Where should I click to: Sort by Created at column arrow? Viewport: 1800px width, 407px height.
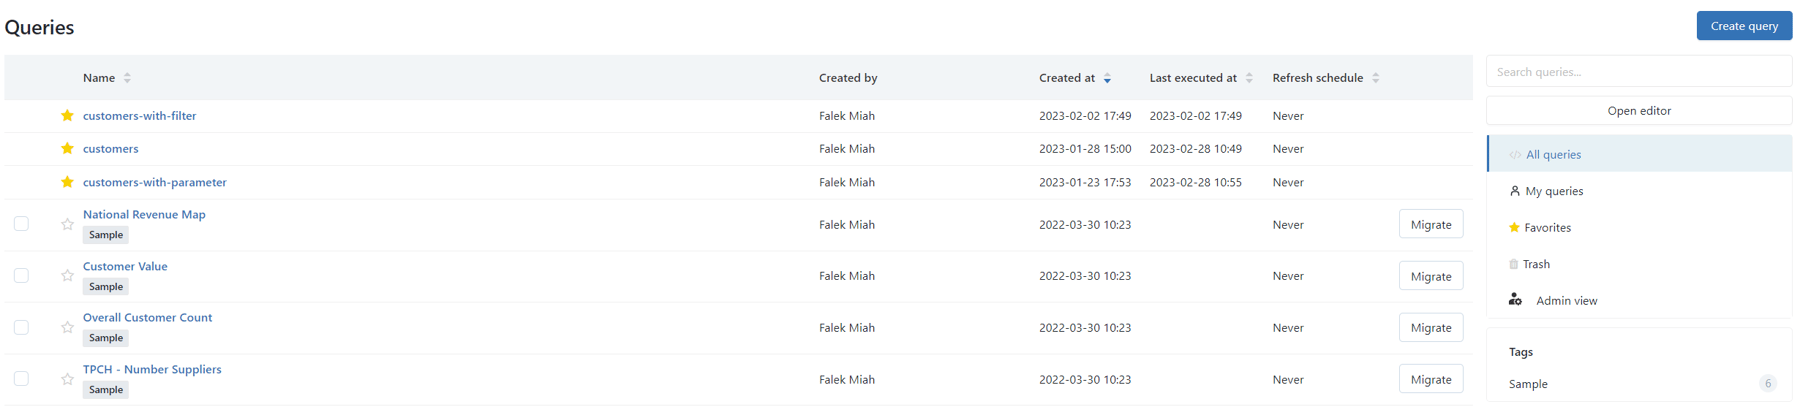(1107, 78)
